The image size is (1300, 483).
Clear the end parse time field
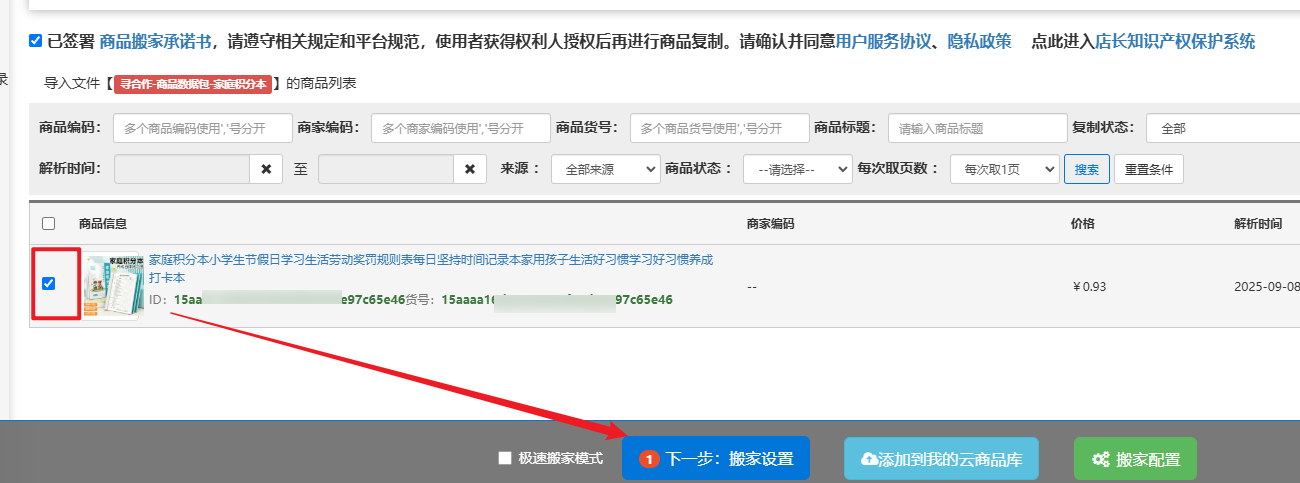(469, 169)
